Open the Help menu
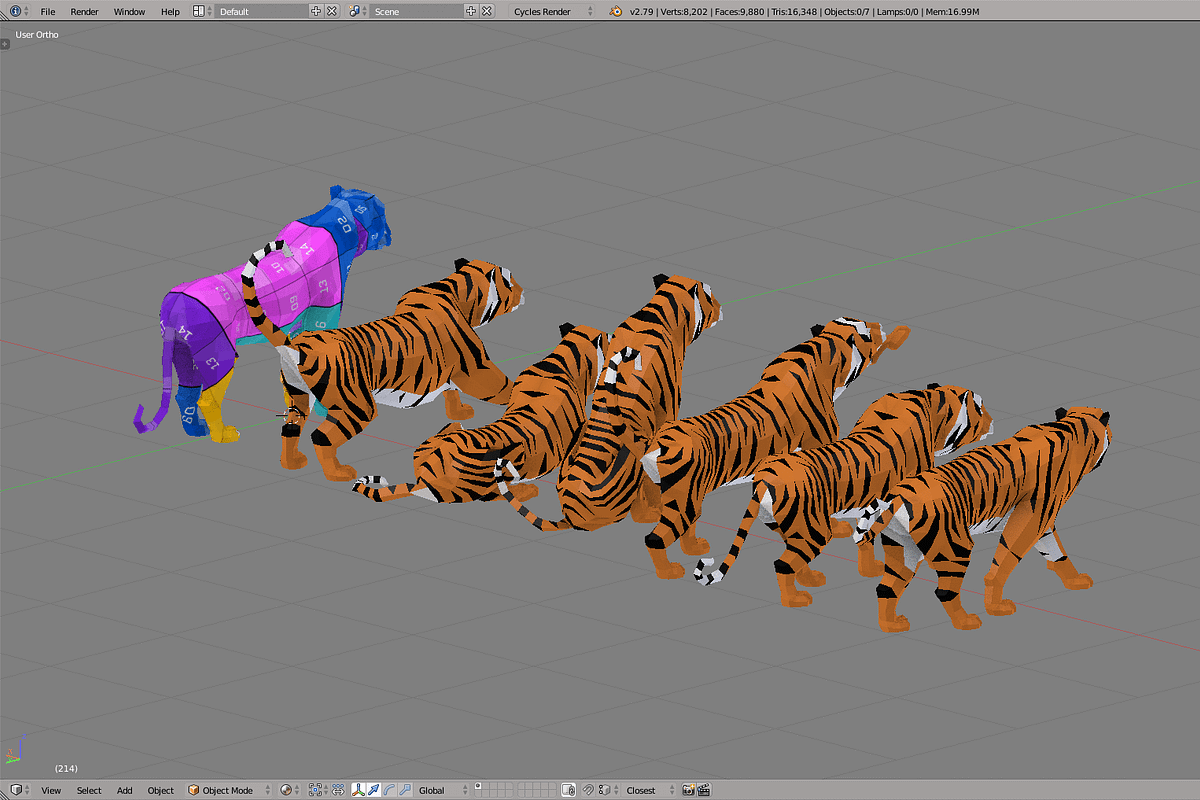Screen dimensions: 1200x800 (x=170, y=11)
